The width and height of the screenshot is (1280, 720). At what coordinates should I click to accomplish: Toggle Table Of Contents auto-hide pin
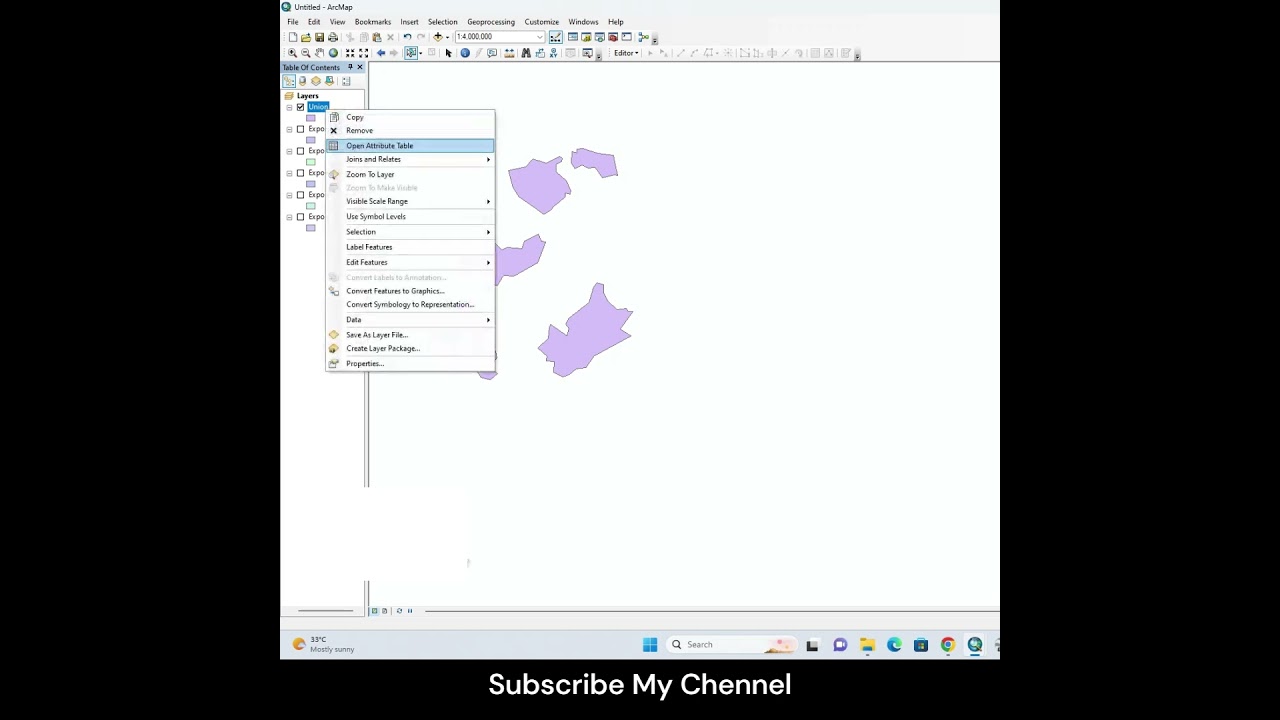[x=350, y=67]
